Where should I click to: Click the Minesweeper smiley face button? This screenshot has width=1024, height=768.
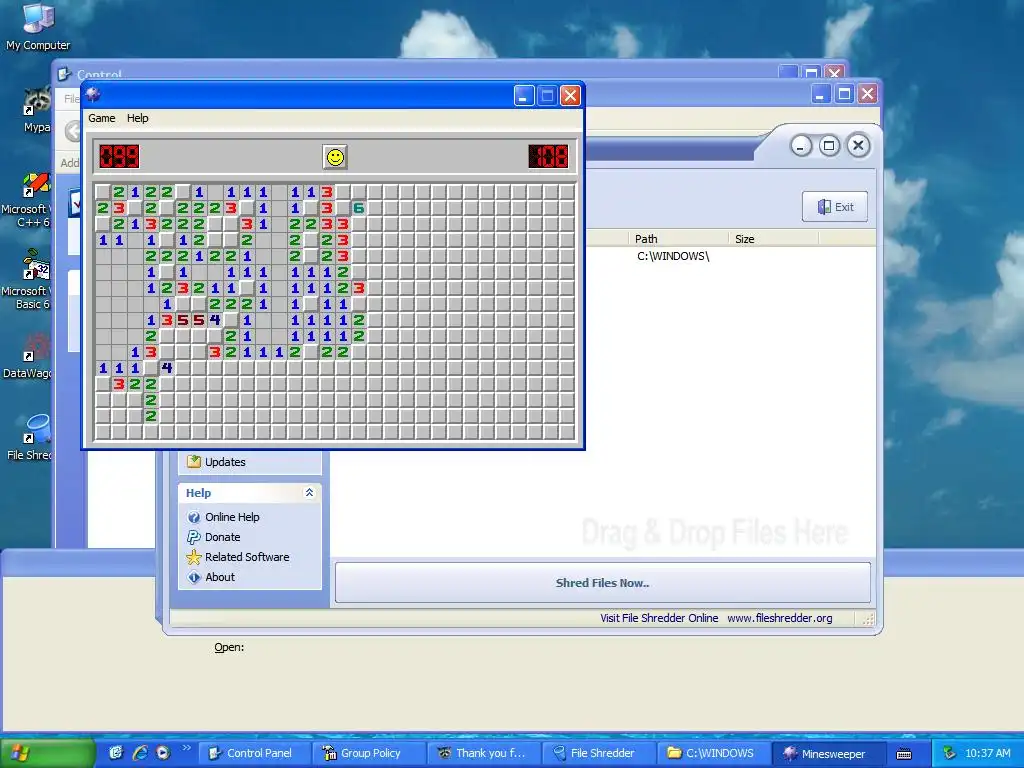335,157
